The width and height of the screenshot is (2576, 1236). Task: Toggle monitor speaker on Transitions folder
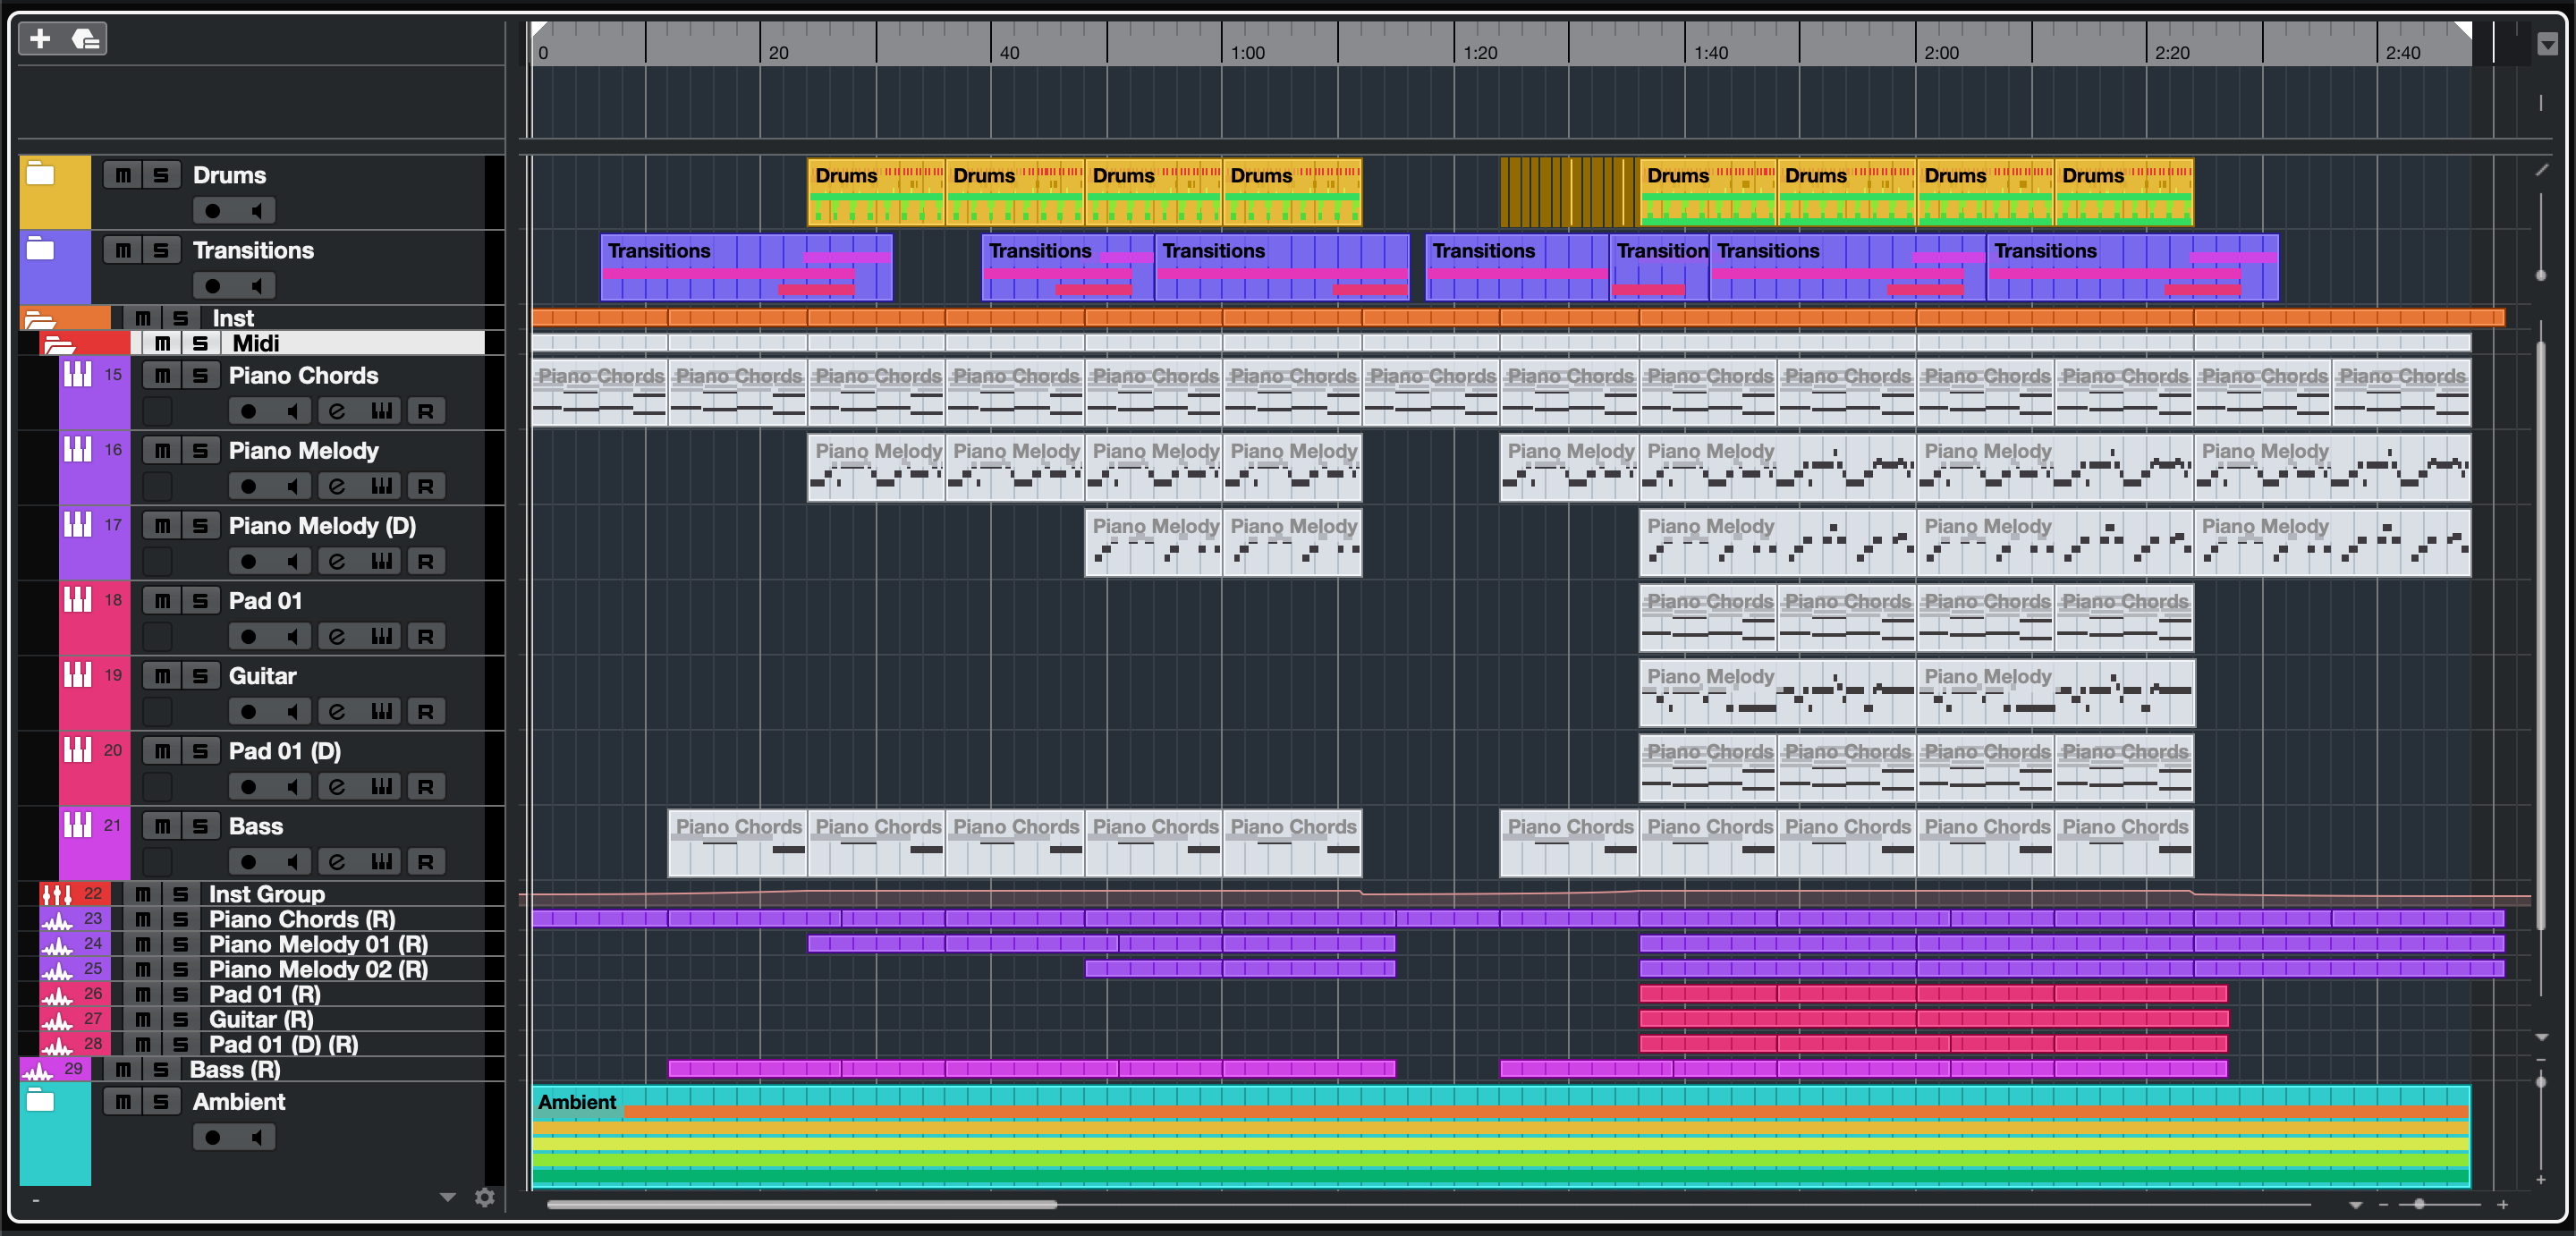pyautogui.click(x=257, y=286)
